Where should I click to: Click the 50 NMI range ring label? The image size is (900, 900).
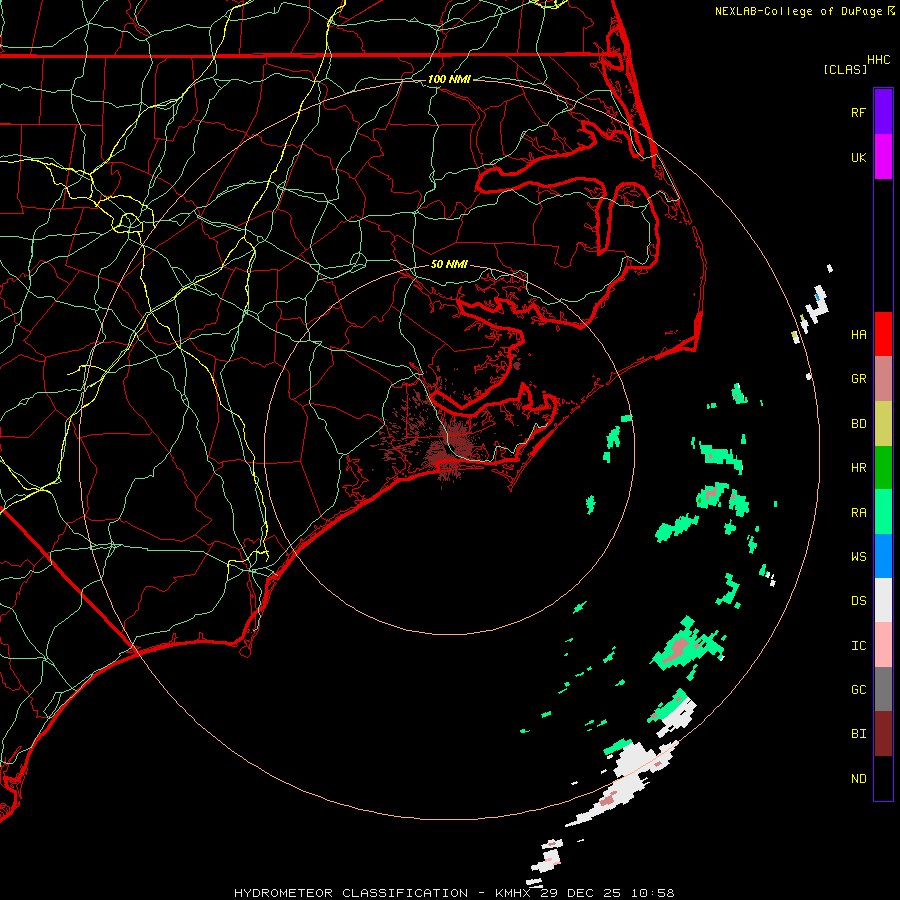pos(449,264)
